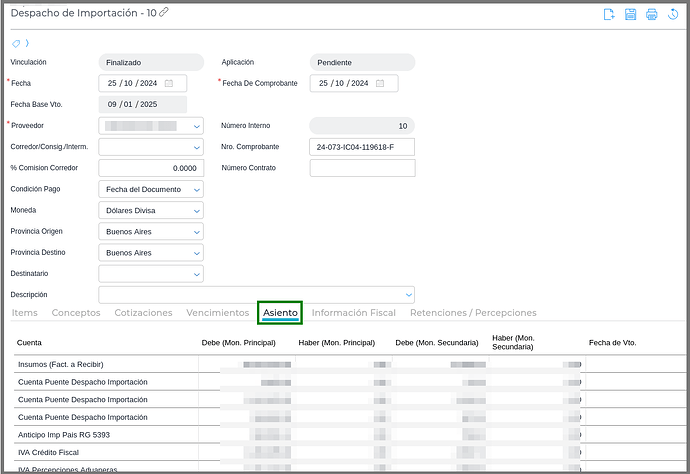
Task: Select the Insumos (Fact. a Recibir) row
Action: pyautogui.click(x=61, y=364)
